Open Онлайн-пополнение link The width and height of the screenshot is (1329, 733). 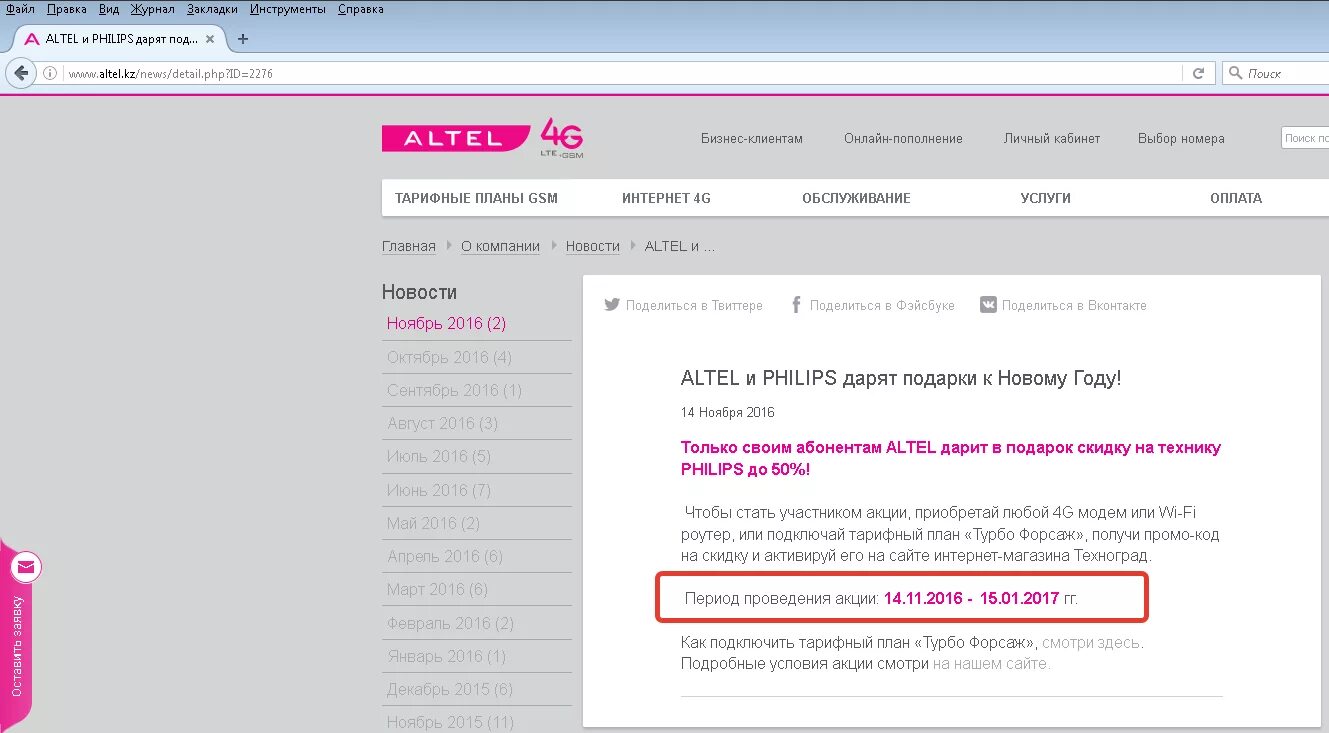pyautogui.click(x=903, y=139)
